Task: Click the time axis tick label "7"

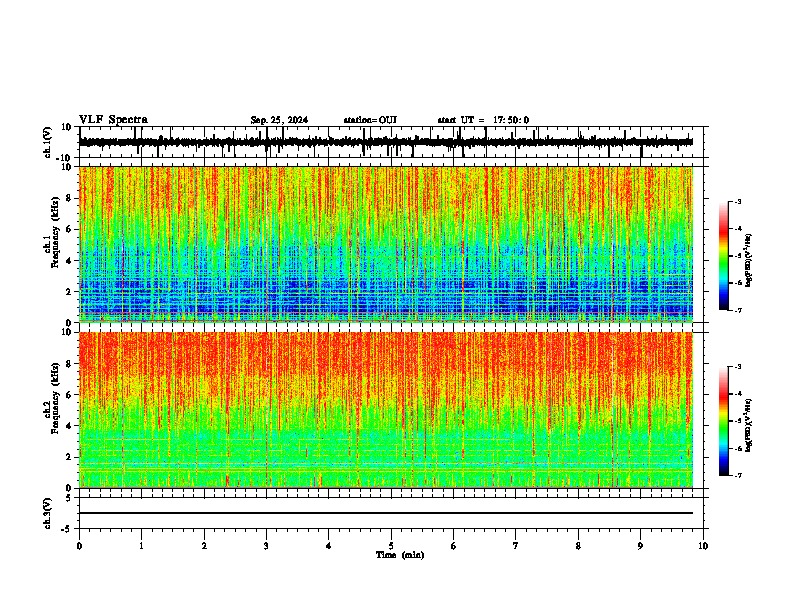Action: (x=515, y=546)
